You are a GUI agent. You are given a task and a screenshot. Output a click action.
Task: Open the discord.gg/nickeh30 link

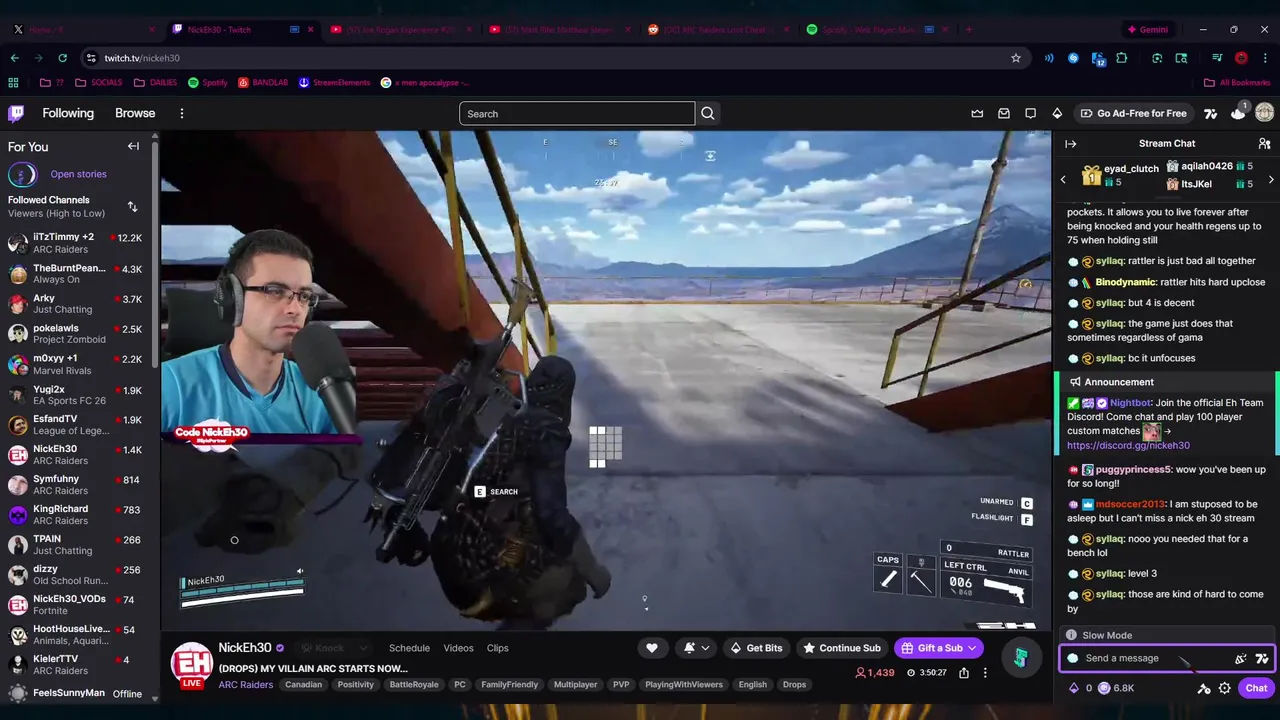pyautogui.click(x=1128, y=445)
